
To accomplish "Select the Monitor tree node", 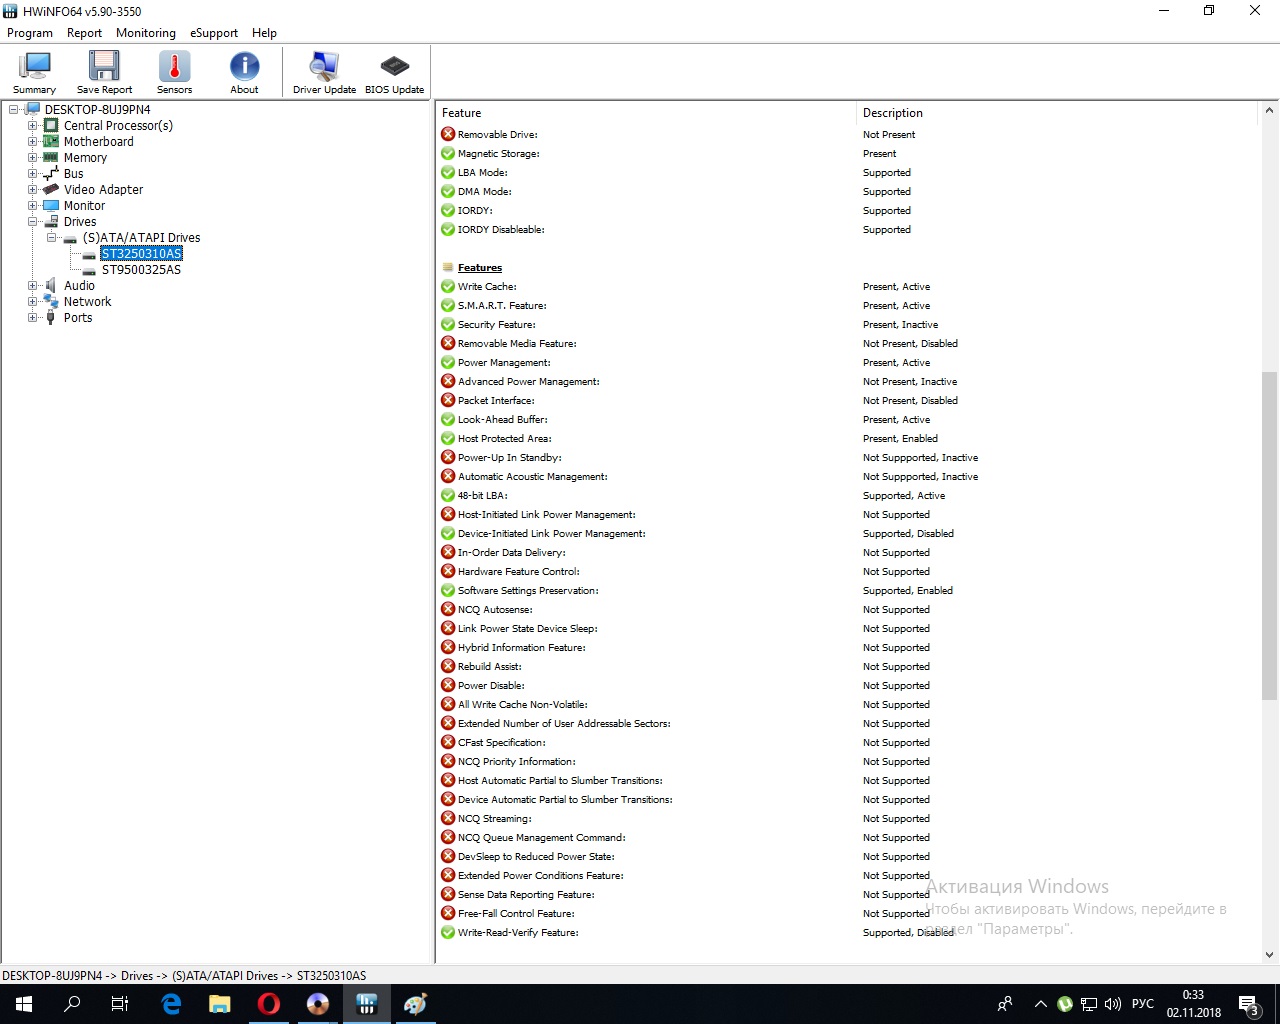I will coord(84,206).
